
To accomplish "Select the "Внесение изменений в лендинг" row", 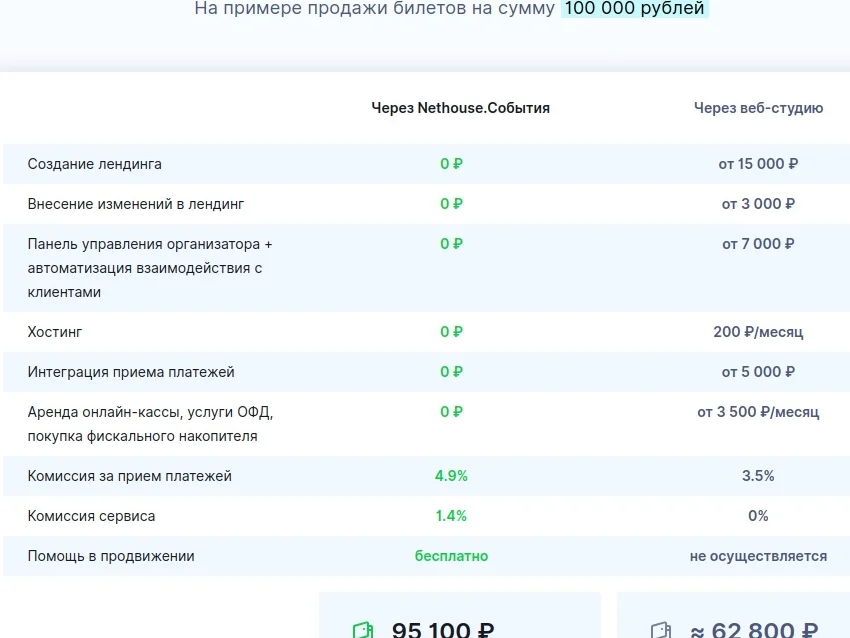I will (135, 203).
